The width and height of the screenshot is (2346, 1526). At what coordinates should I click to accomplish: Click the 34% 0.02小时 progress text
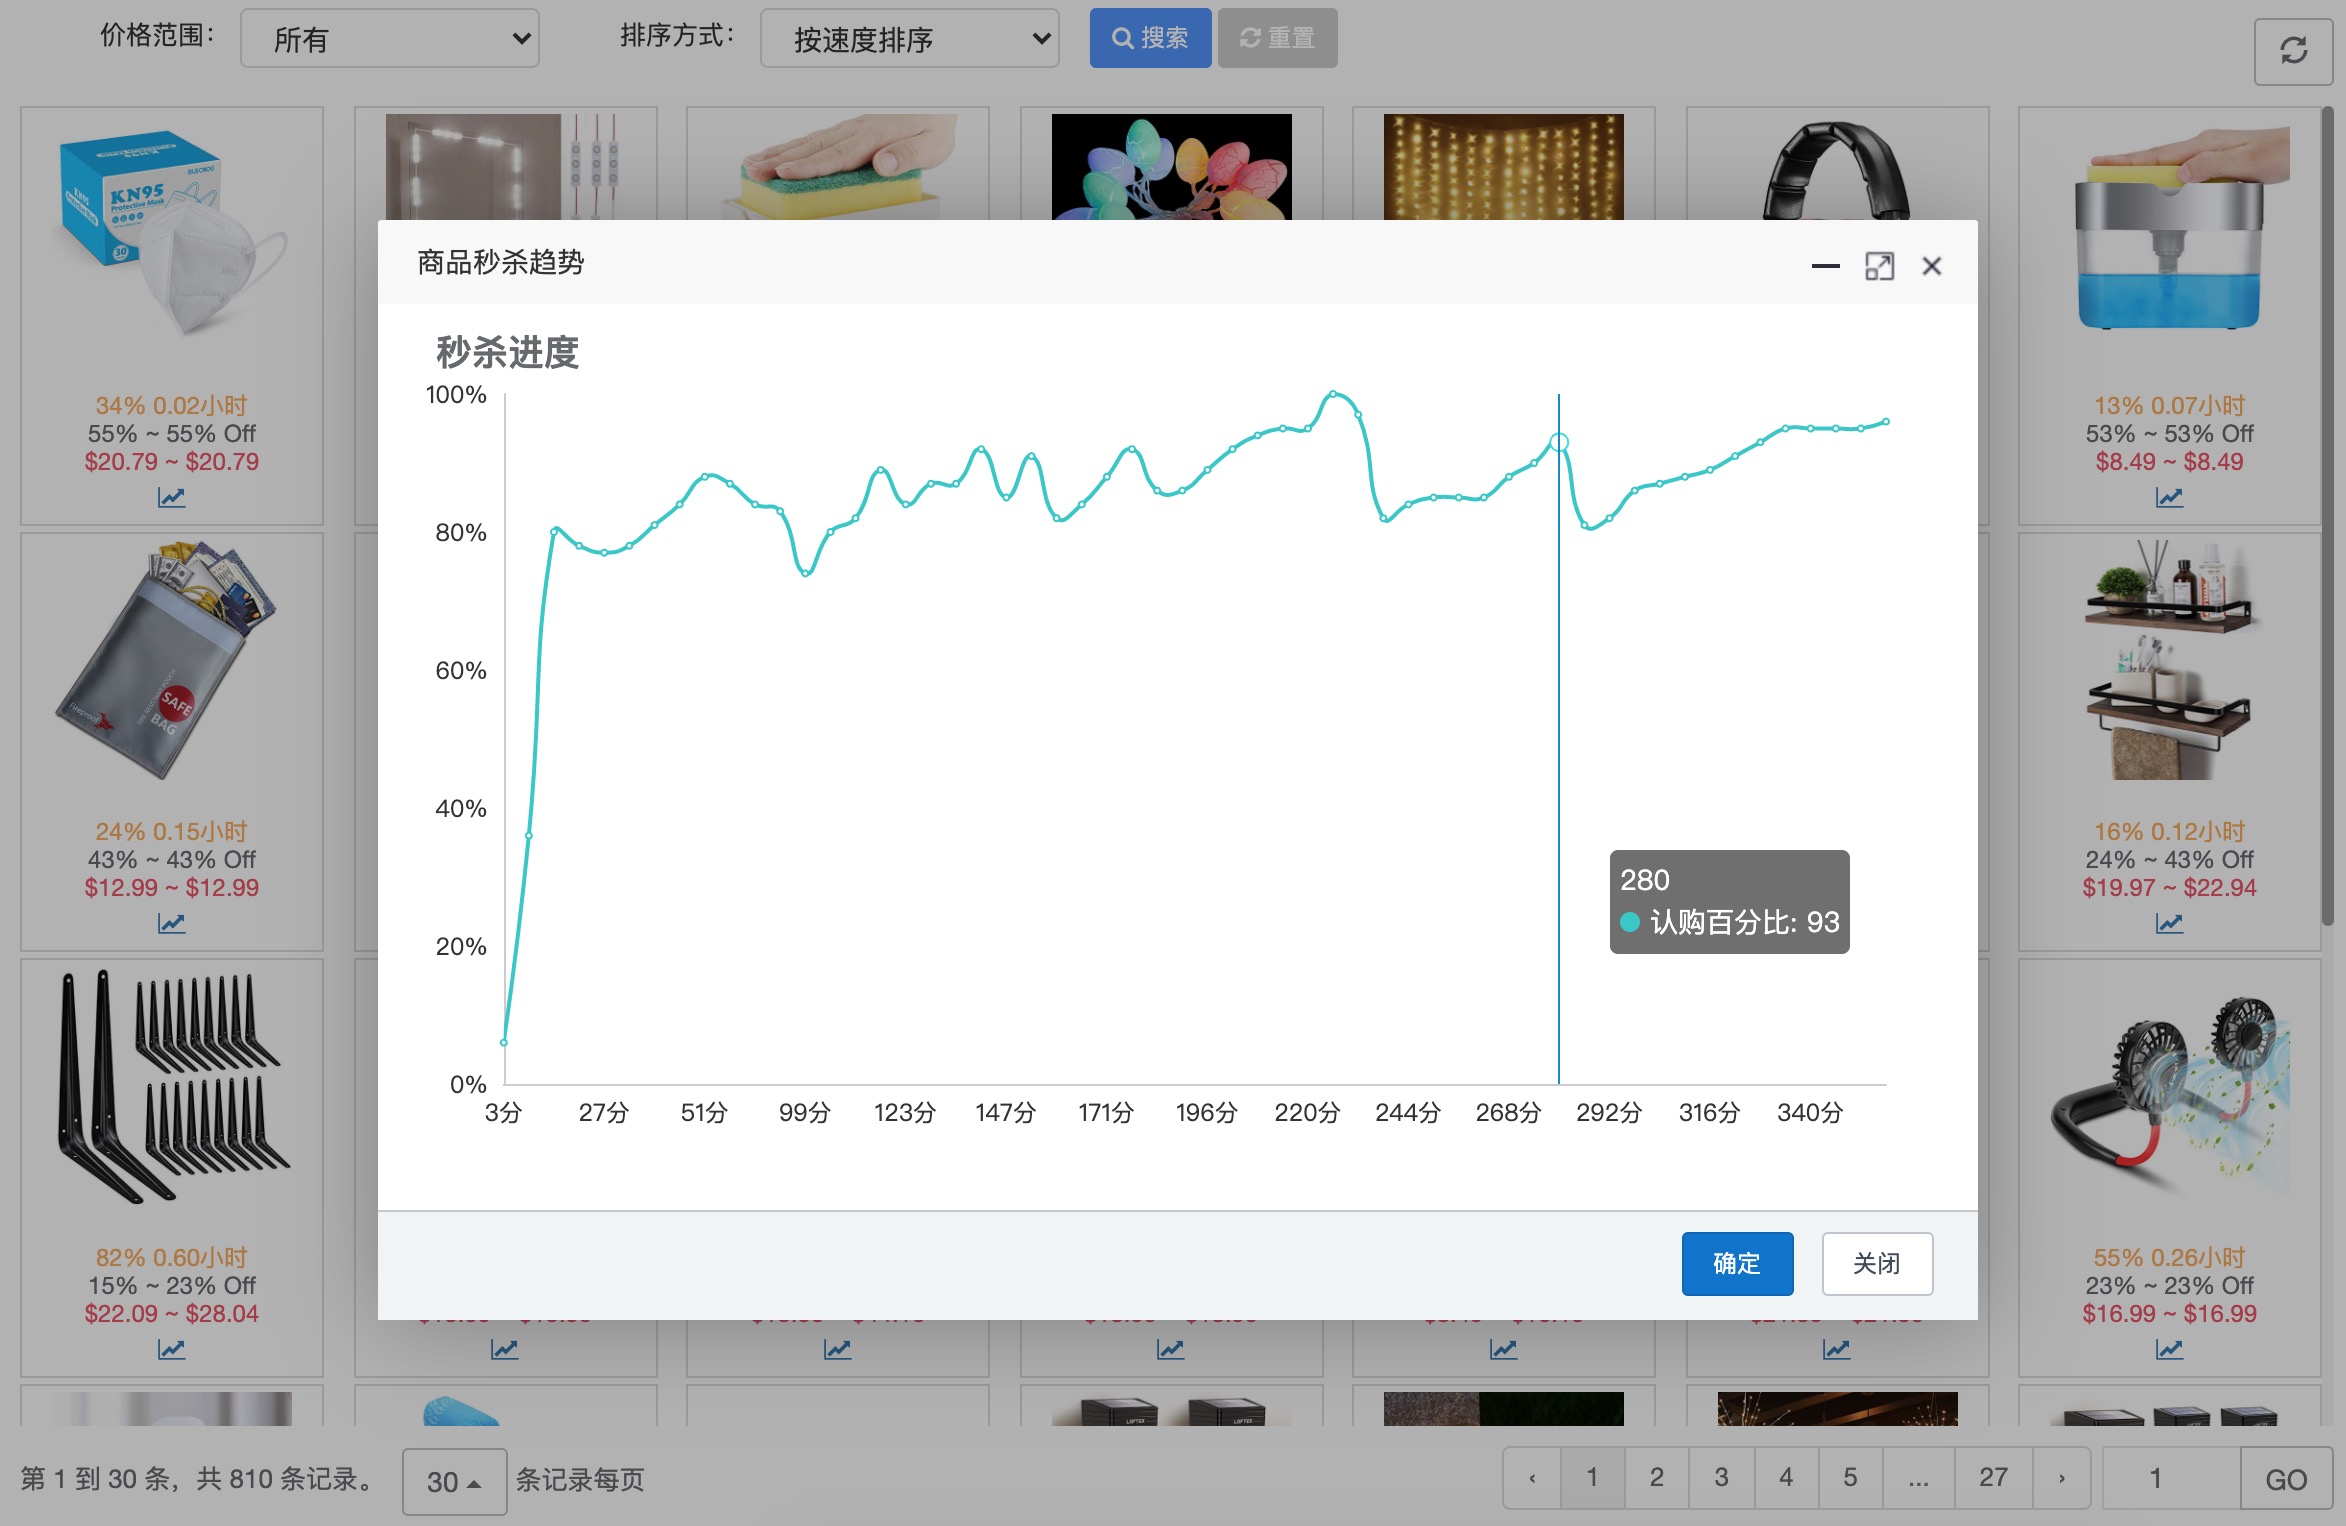click(x=171, y=406)
